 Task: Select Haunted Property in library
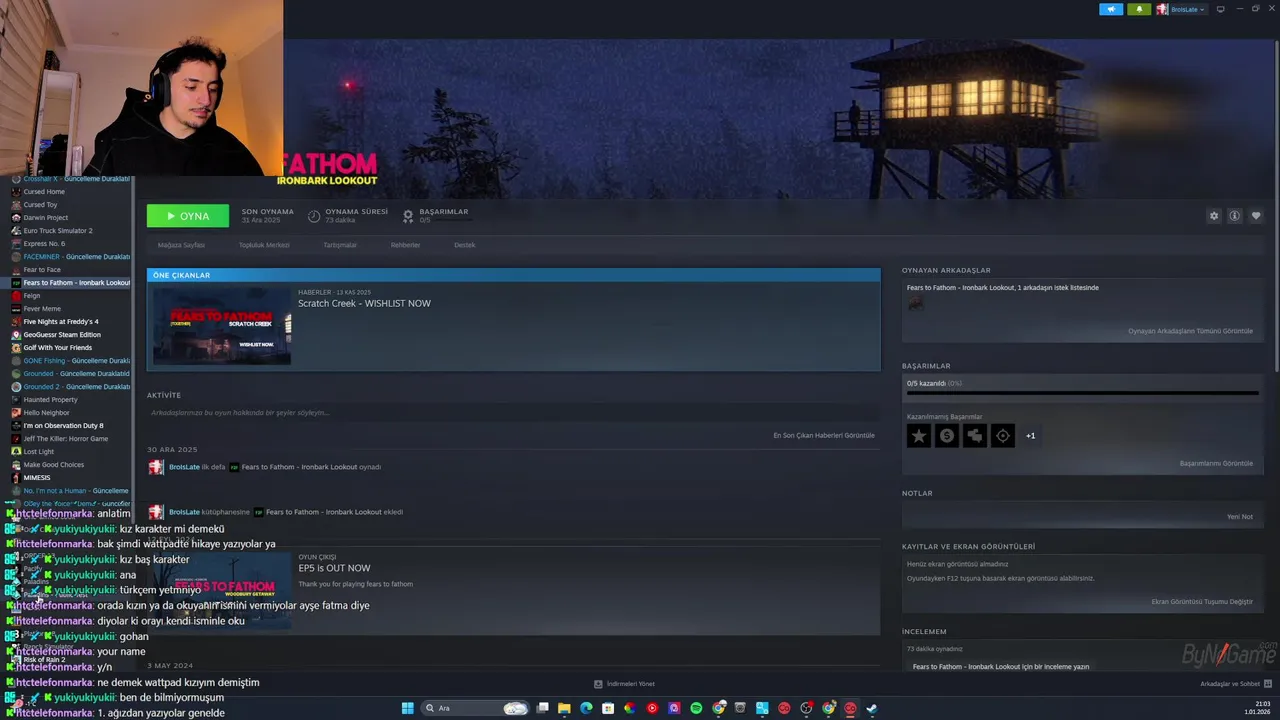tap(50, 400)
